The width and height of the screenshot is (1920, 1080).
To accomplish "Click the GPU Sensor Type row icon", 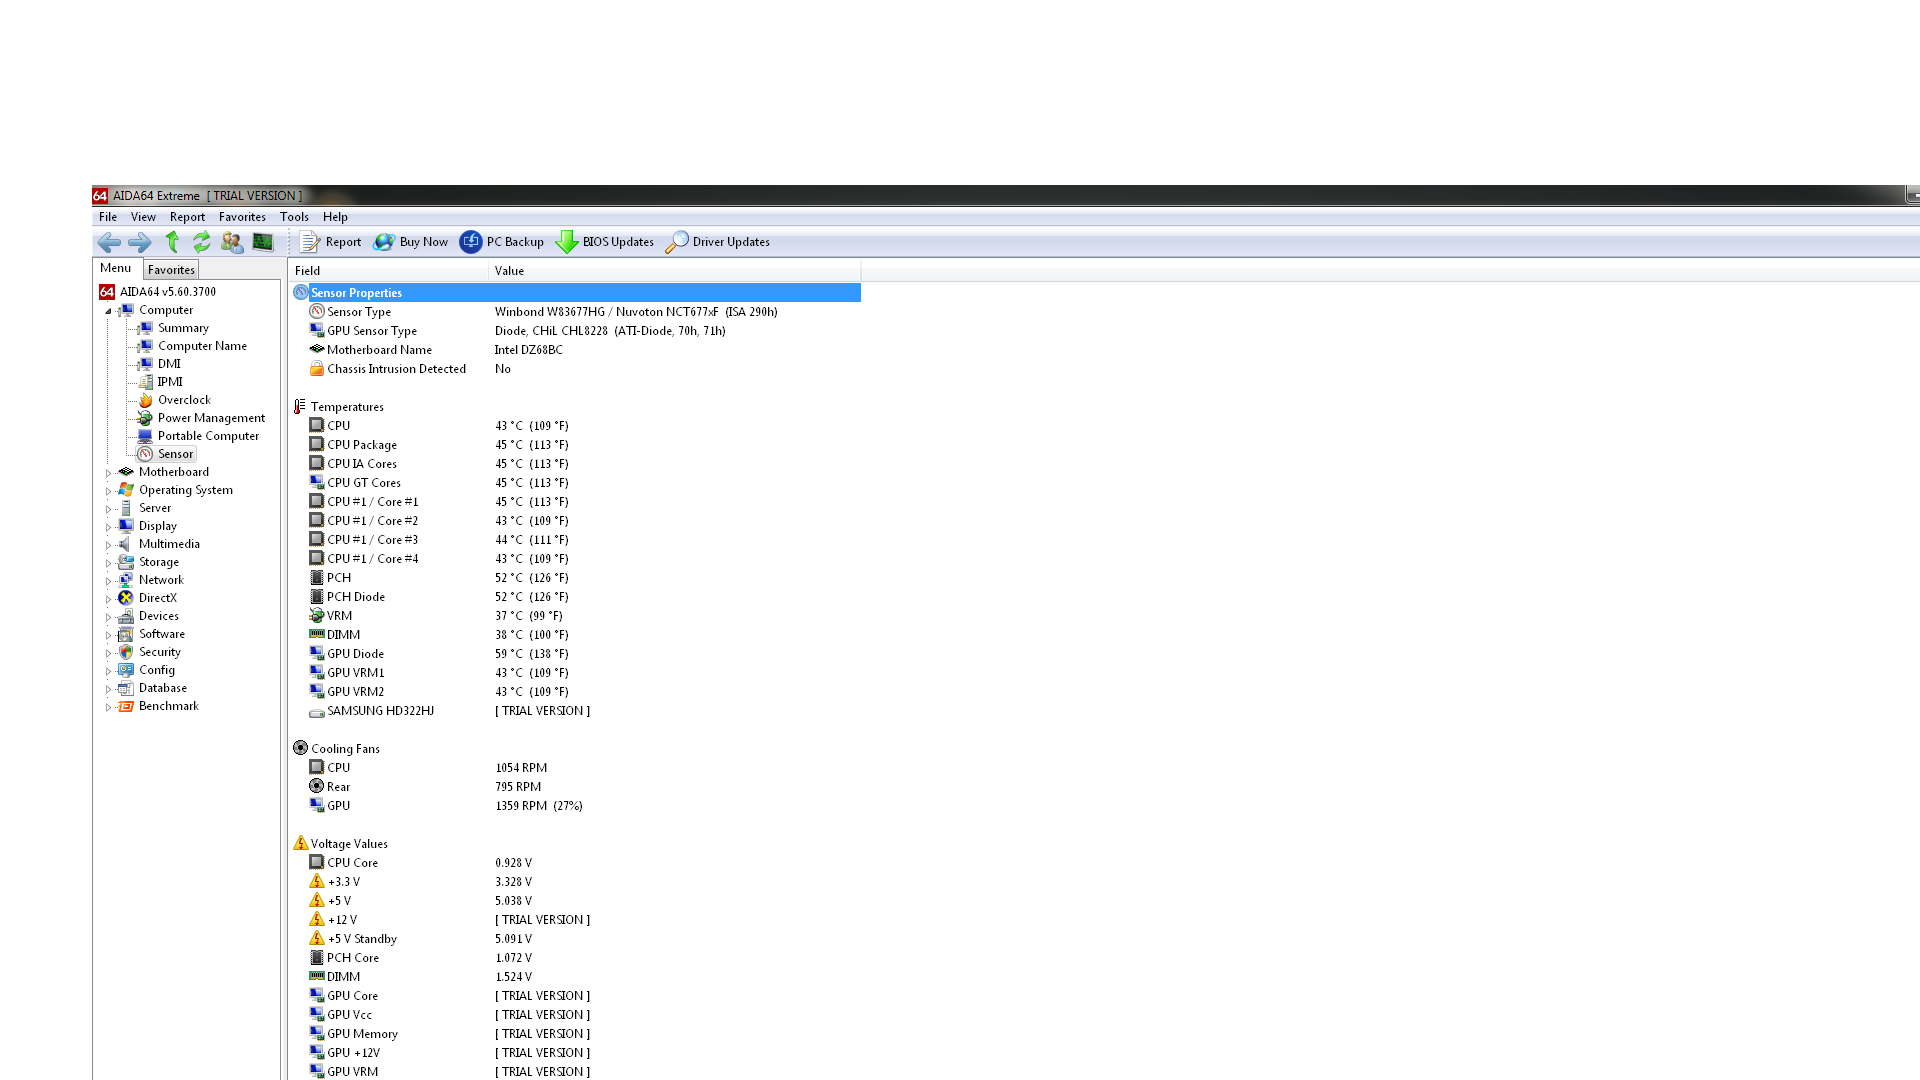I will pyautogui.click(x=317, y=331).
